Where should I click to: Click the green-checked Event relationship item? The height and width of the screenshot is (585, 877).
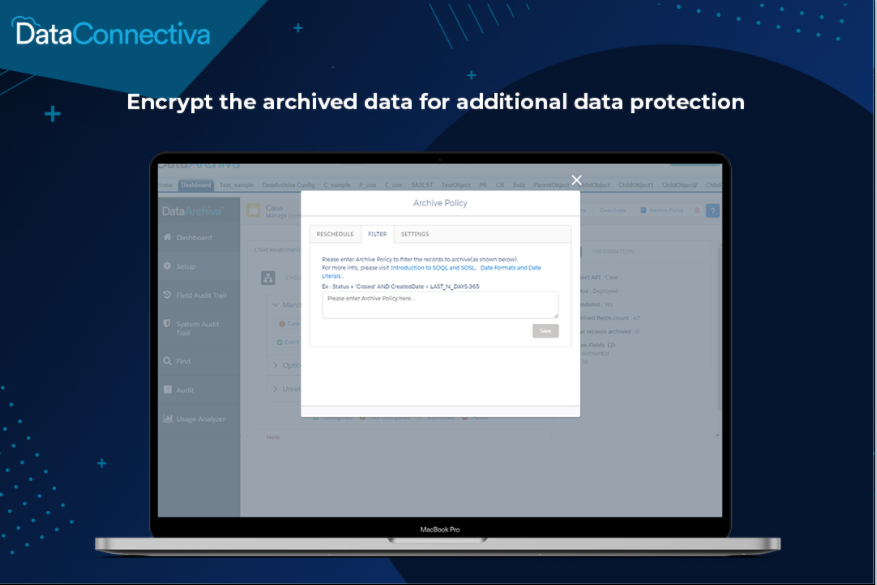click(x=289, y=342)
